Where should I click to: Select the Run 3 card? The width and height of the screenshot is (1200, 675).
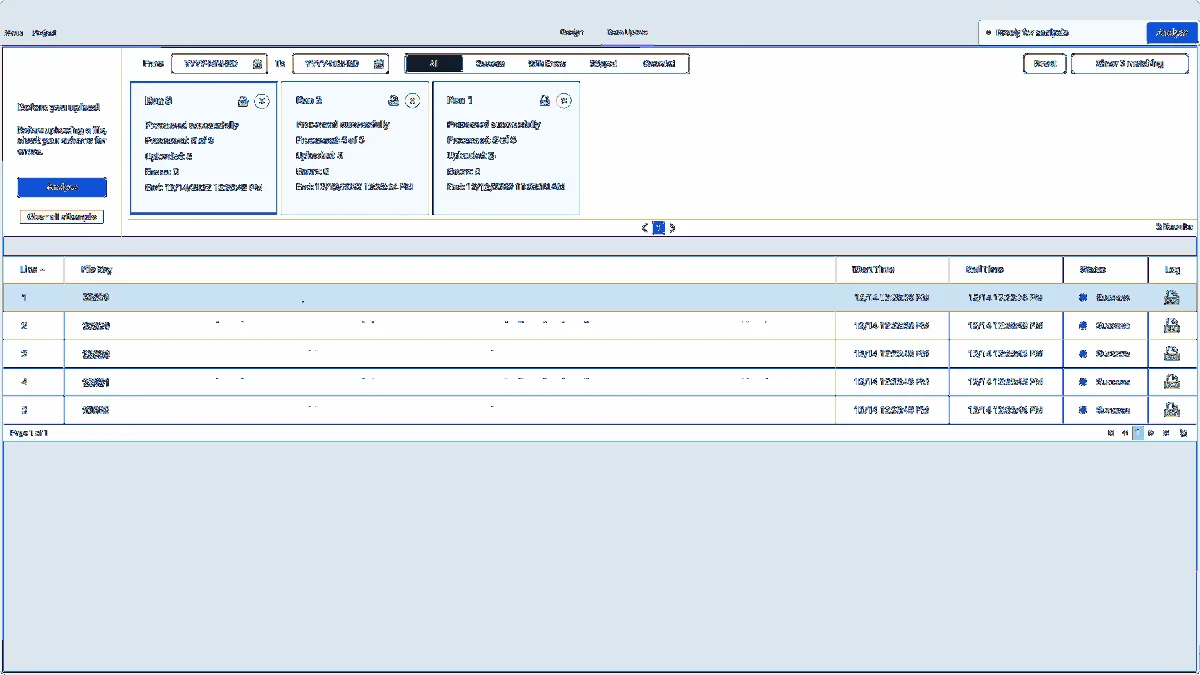tap(204, 148)
